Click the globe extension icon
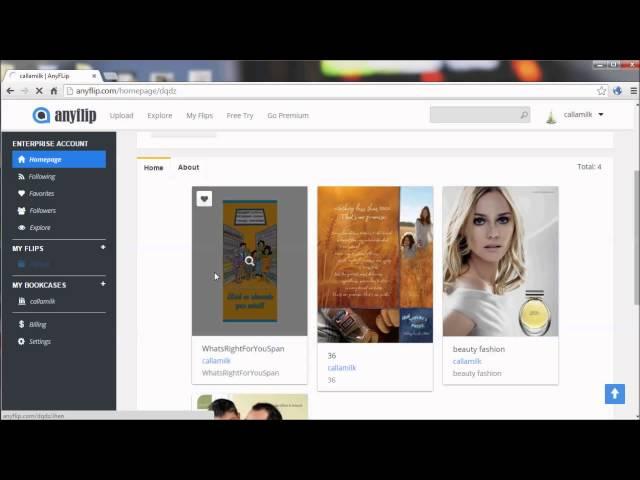 [x=617, y=91]
